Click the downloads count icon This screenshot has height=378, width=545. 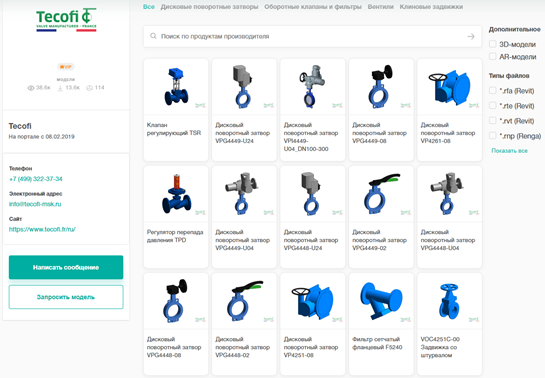(x=60, y=88)
